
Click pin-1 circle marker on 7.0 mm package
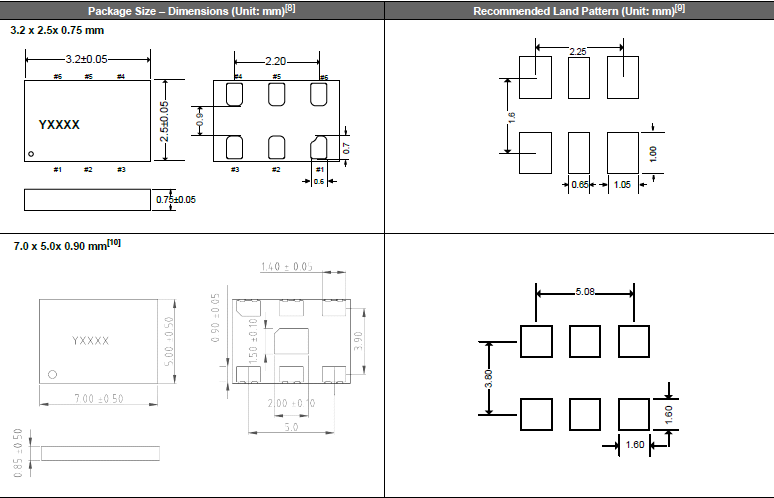pos(53,374)
